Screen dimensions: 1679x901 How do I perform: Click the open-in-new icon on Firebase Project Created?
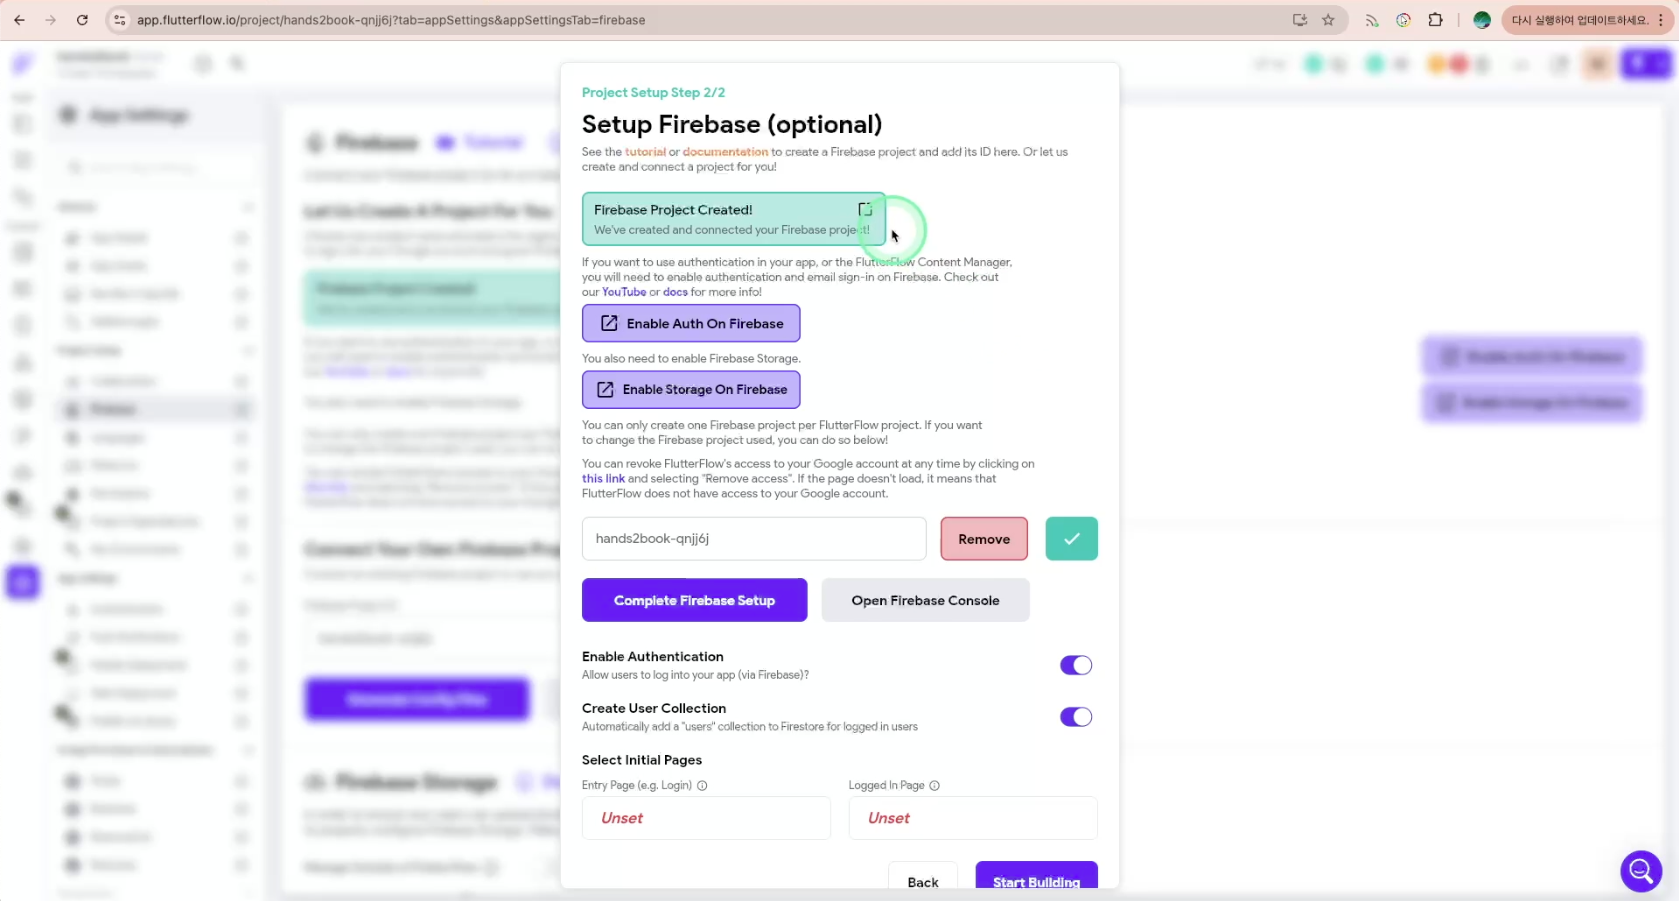(865, 210)
